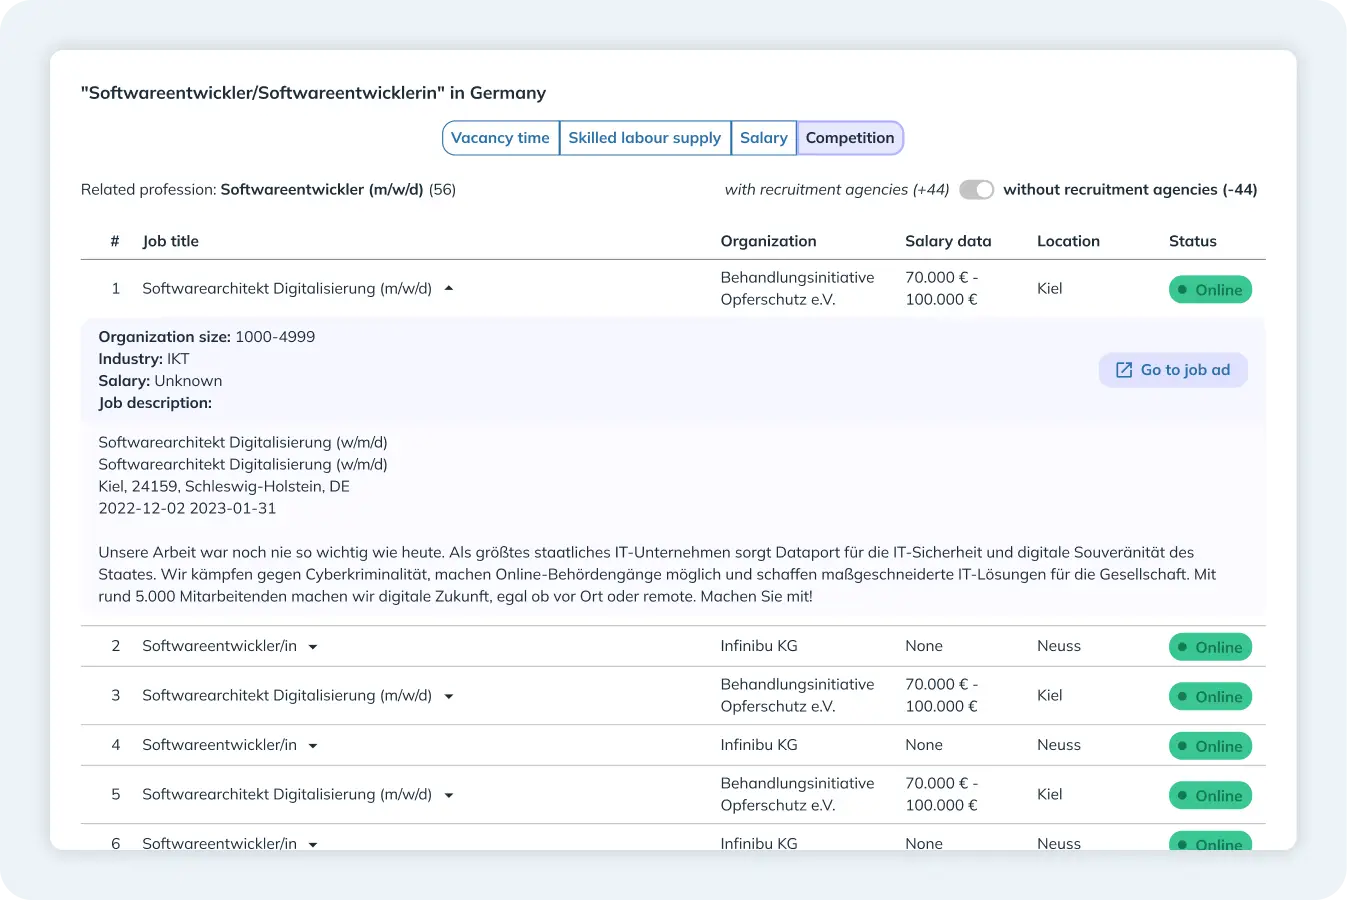Screen dimensions: 1347x900
Task: Click the Online status badge in row 5
Action: tap(1210, 796)
